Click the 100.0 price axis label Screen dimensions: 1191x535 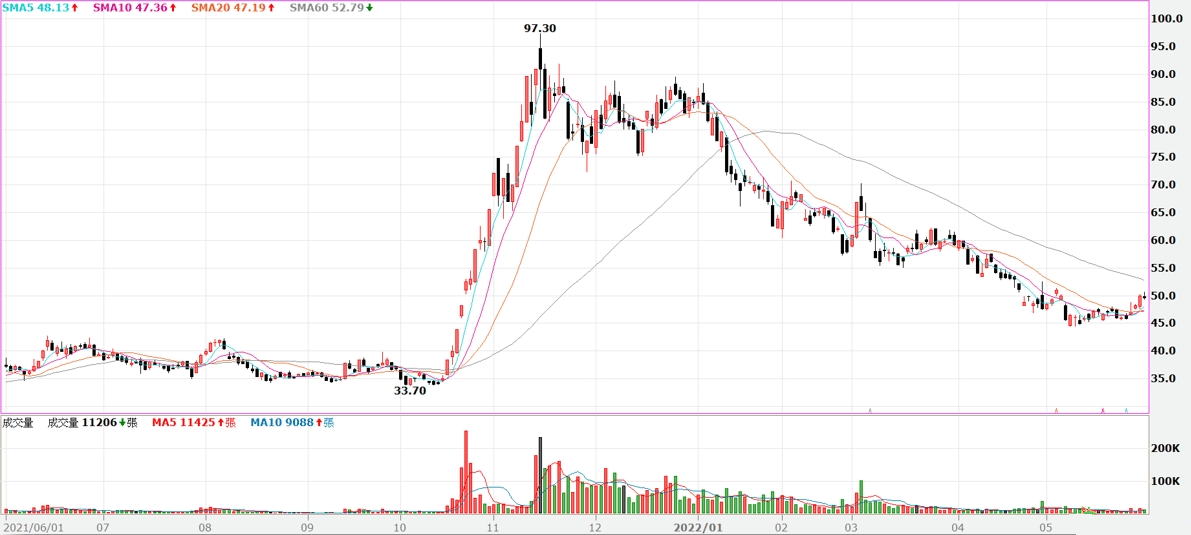(1168, 19)
